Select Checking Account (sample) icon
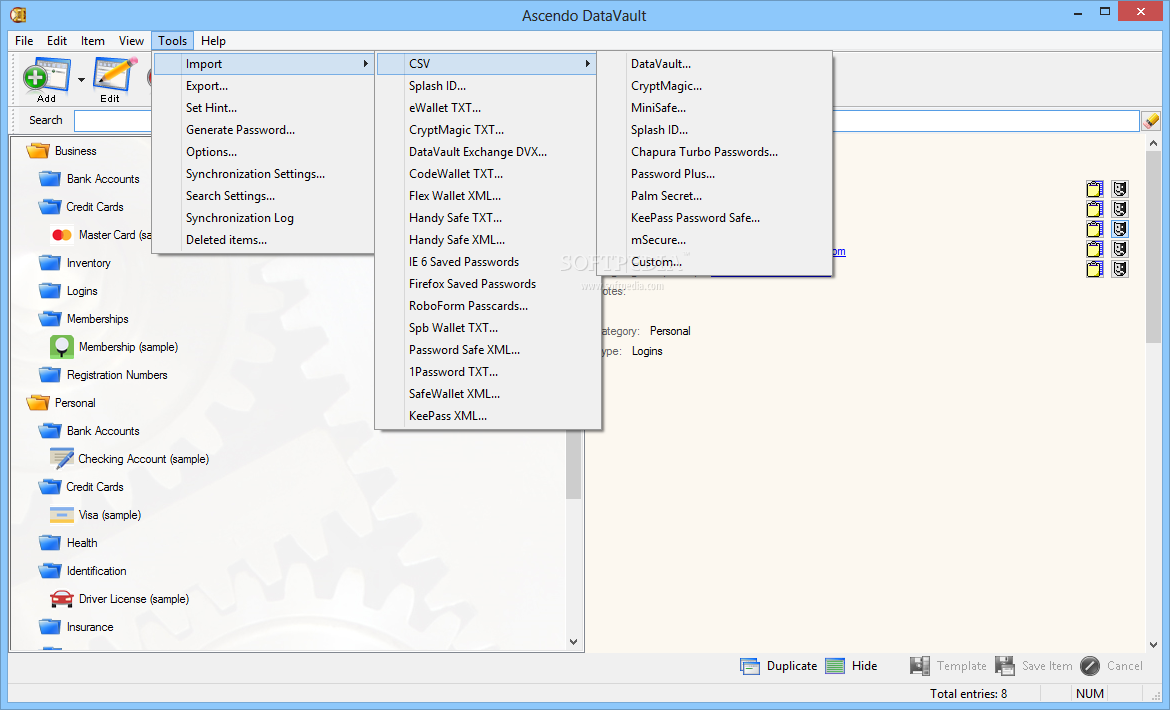This screenshot has width=1170, height=710. pyautogui.click(x=62, y=459)
